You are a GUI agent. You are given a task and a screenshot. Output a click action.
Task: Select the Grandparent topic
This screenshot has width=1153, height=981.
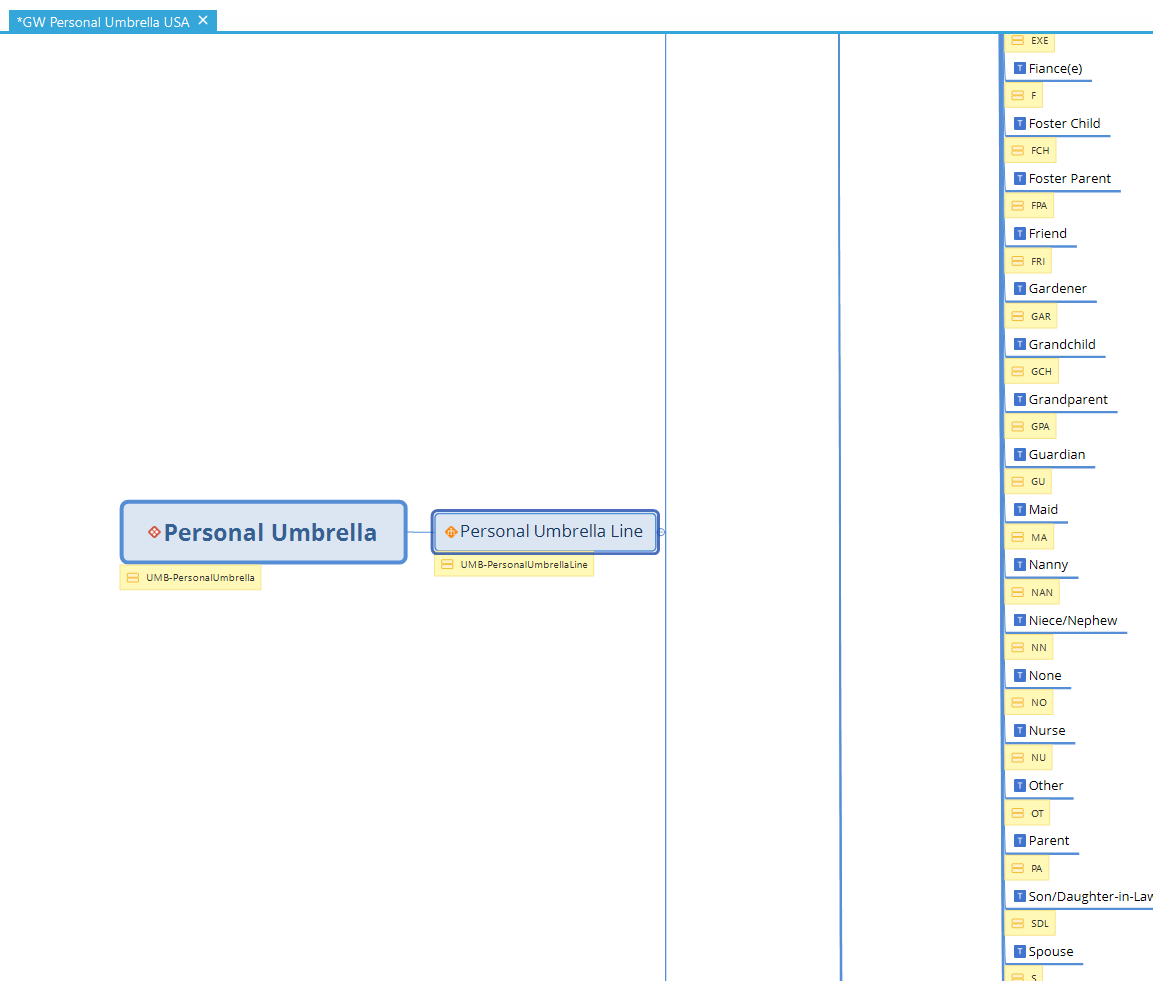click(1068, 400)
